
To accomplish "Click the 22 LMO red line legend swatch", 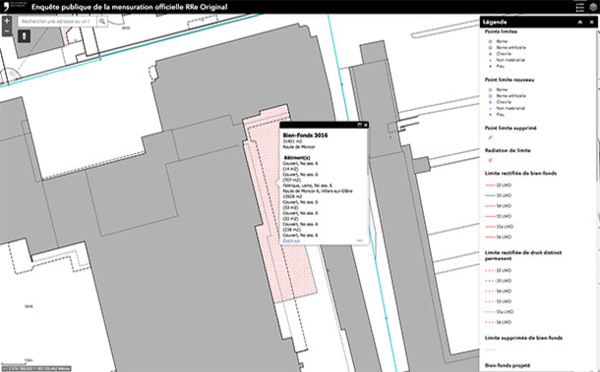I will (490, 185).
